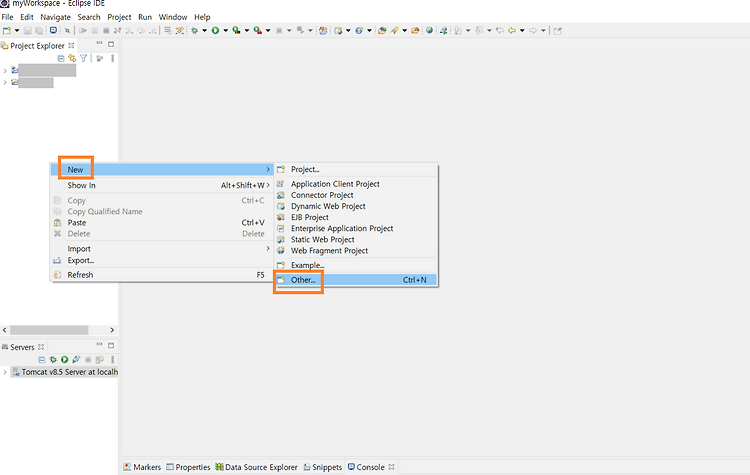Select Example... in the New submenu
The width and height of the screenshot is (750, 475).
click(x=356, y=265)
